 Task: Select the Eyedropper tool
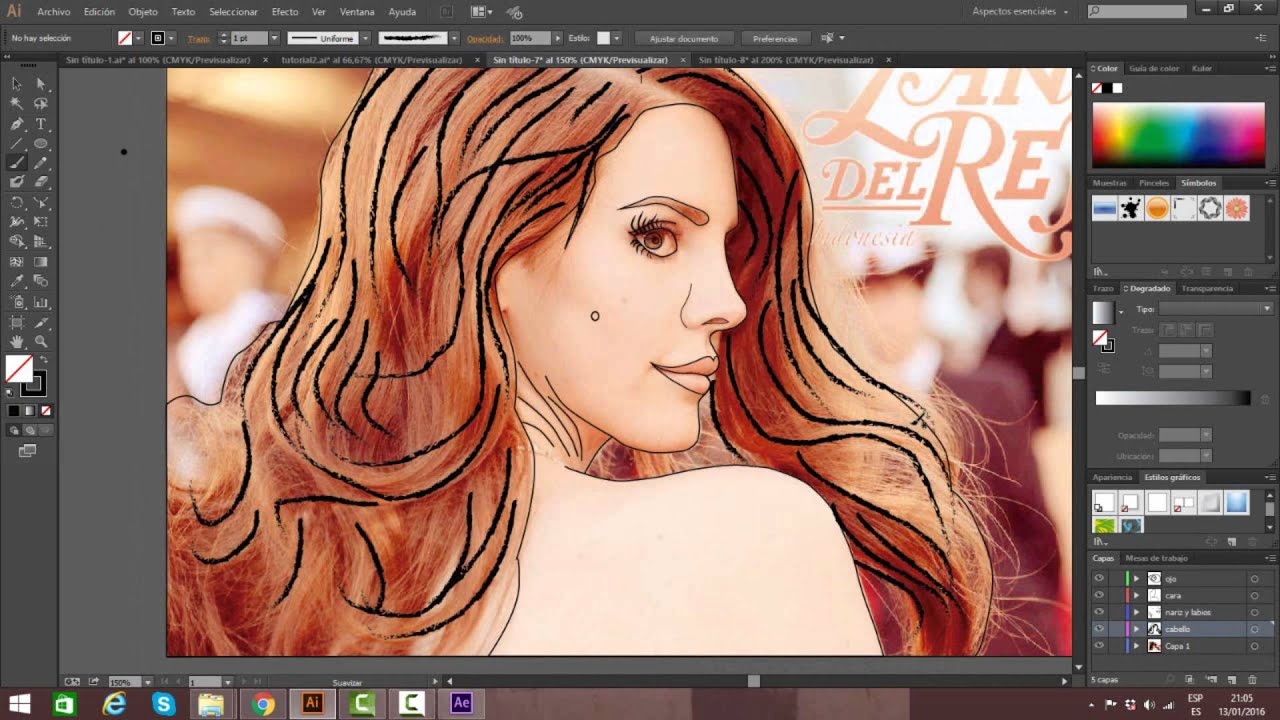[17, 282]
